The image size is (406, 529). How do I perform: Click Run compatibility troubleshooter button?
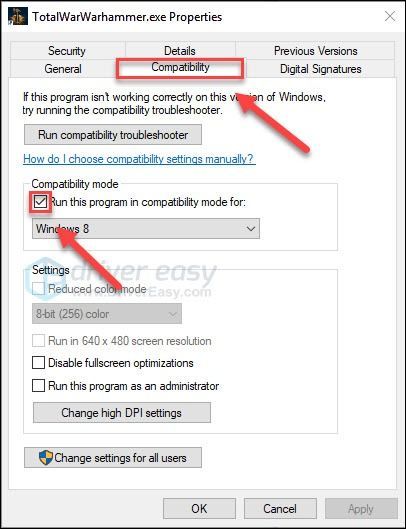(113, 135)
